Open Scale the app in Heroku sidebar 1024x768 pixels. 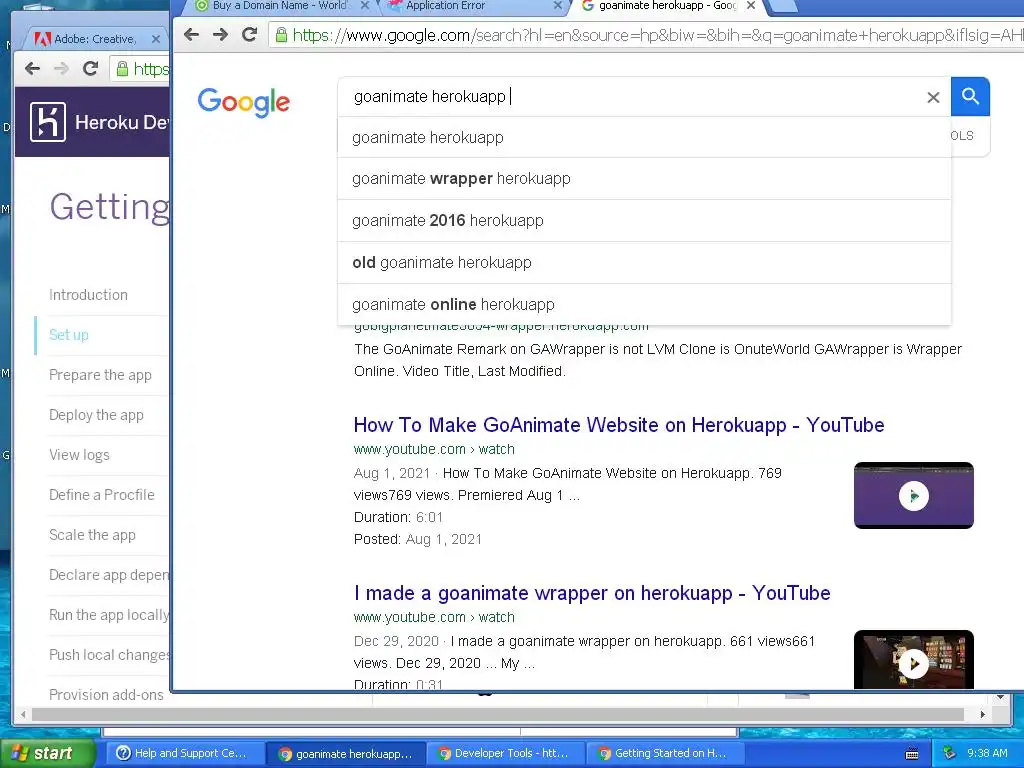tap(92, 535)
